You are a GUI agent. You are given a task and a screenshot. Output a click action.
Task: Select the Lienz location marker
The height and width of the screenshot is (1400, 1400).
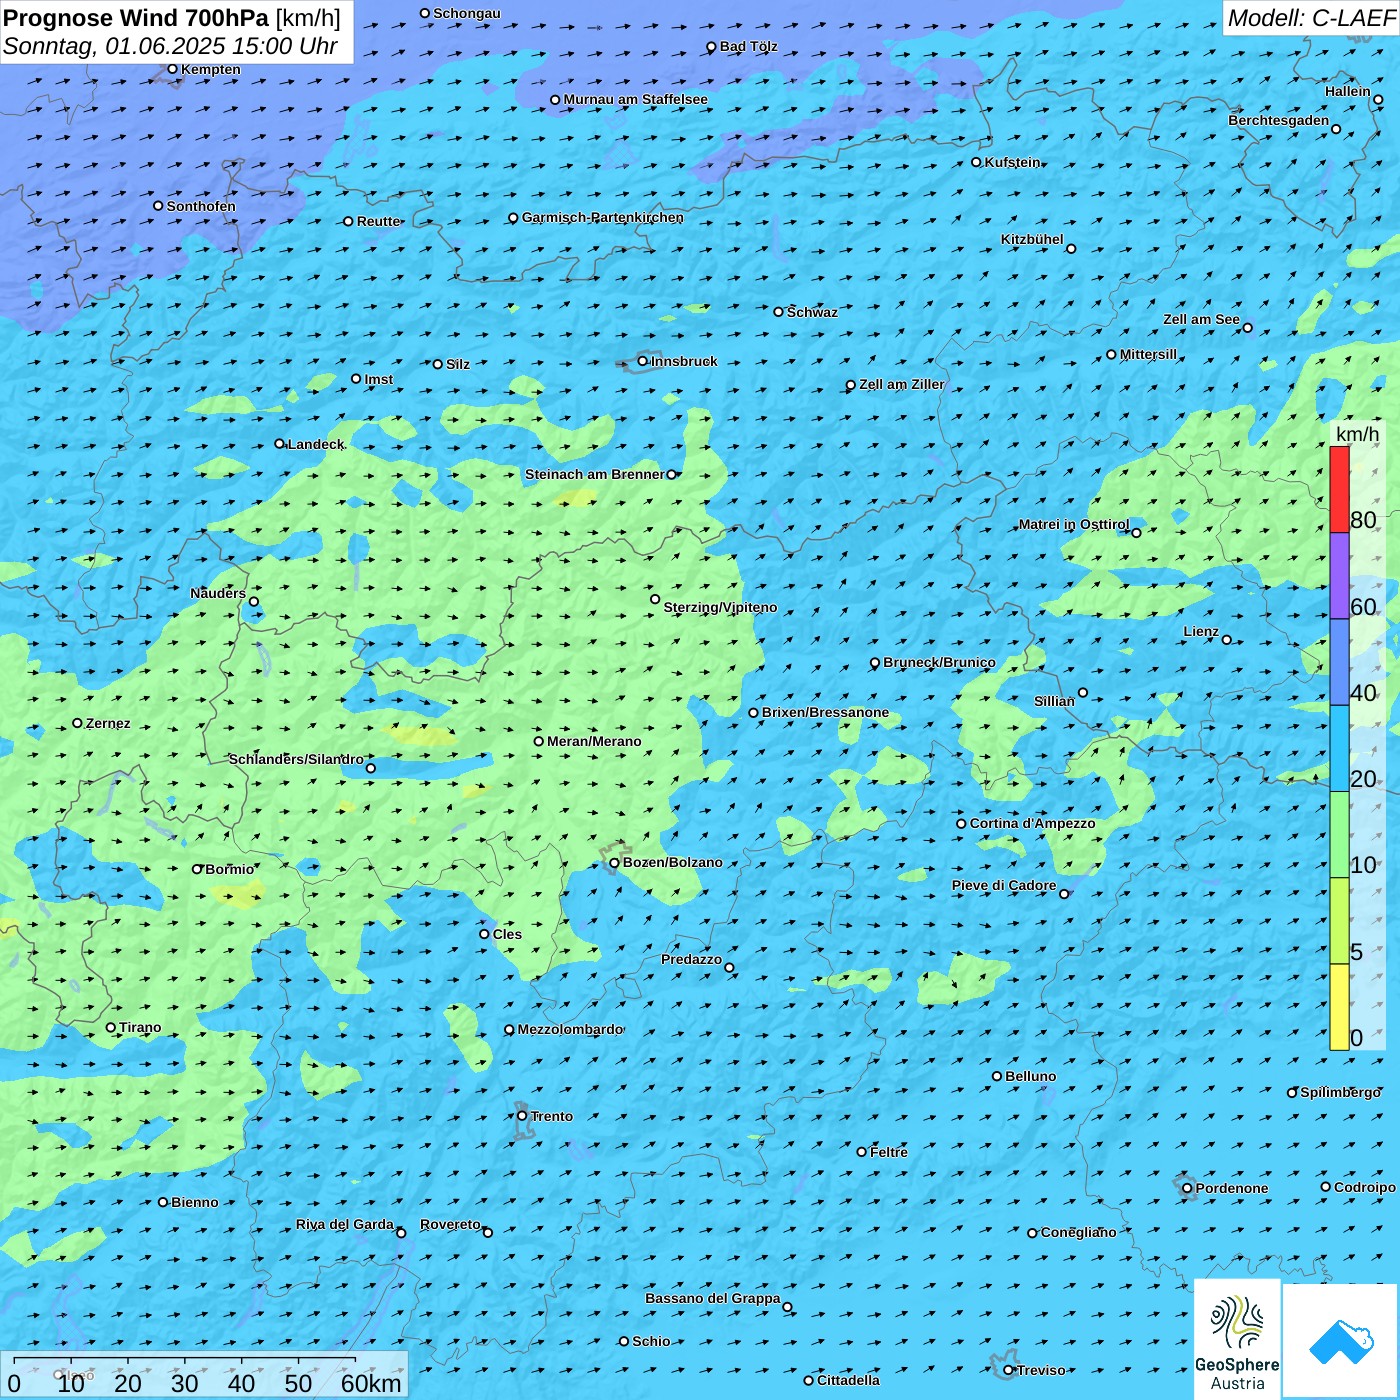click(1227, 640)
